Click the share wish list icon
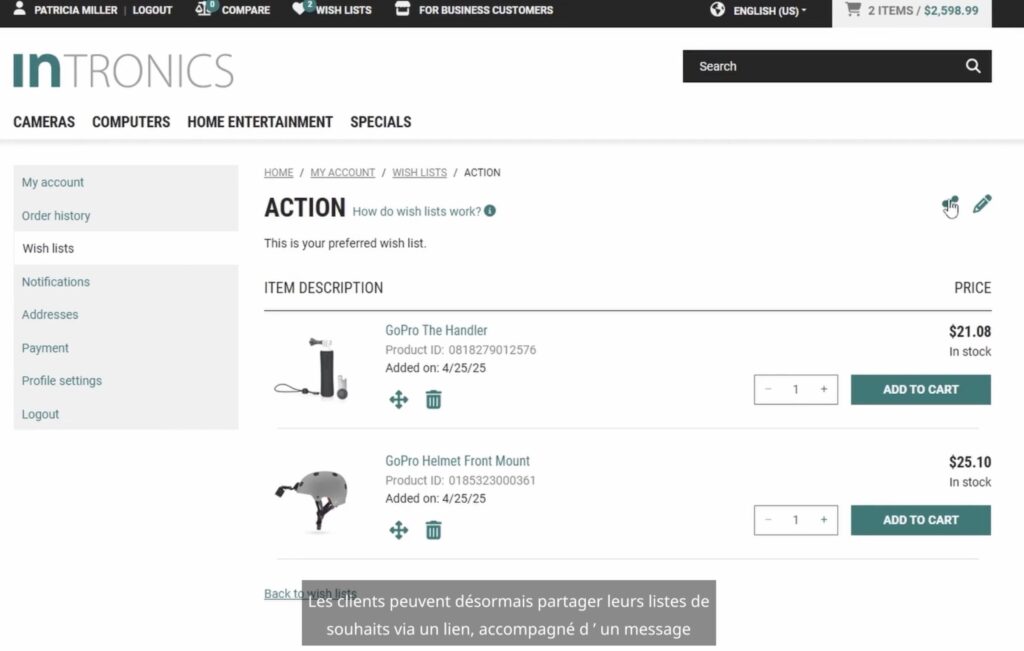 [950, 205]
